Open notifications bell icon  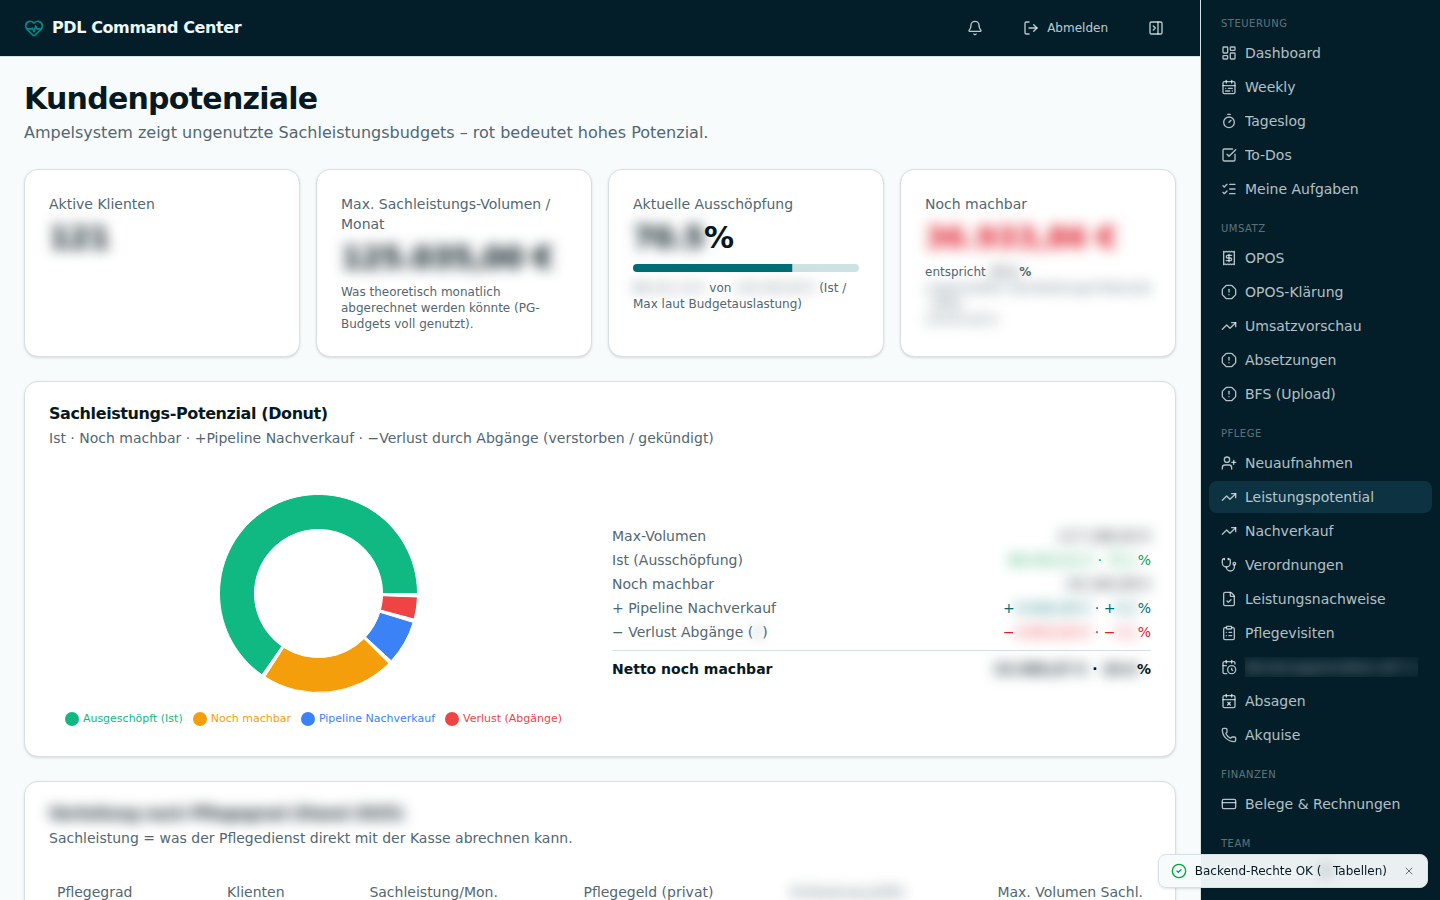point(975,28)
